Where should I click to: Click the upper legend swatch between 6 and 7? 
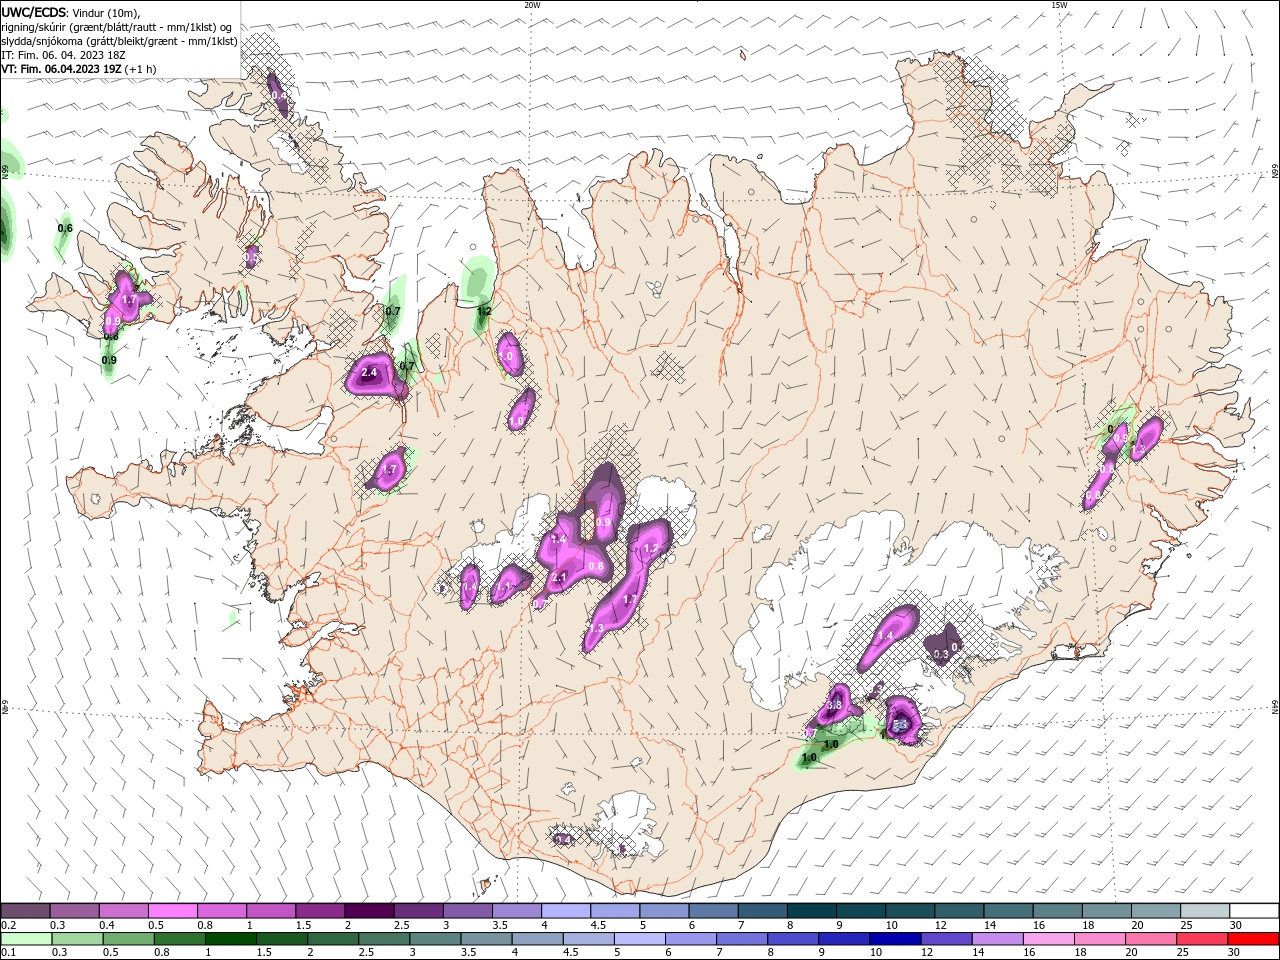(714, 911)
